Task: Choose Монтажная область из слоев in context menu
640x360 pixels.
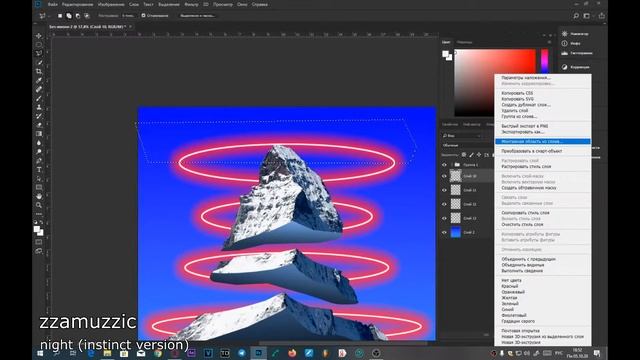Action: [543, 142]
